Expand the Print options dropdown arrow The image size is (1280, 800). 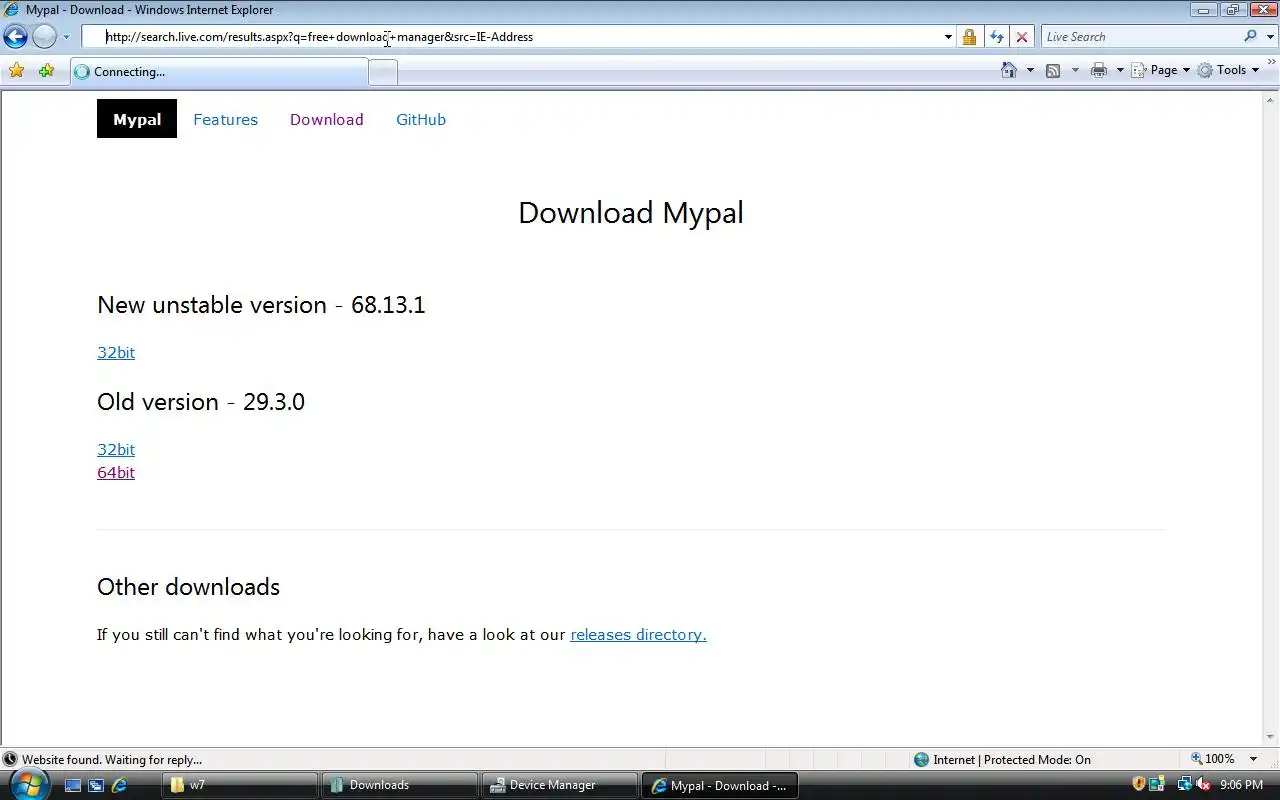tap(1120, 70)
